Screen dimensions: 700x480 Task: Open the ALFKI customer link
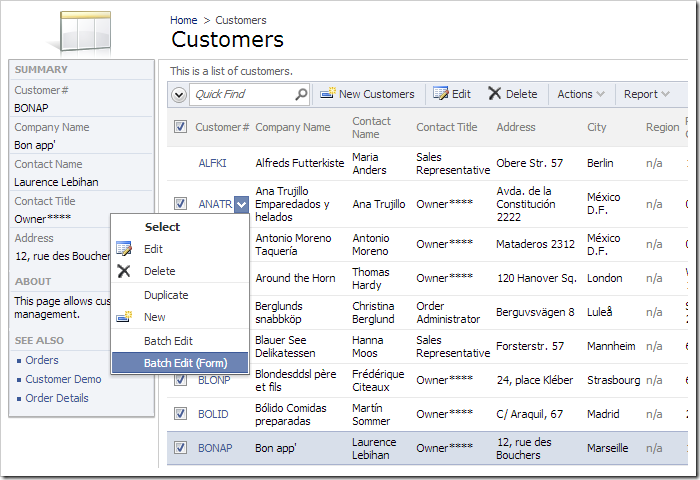tap(213, 163)
